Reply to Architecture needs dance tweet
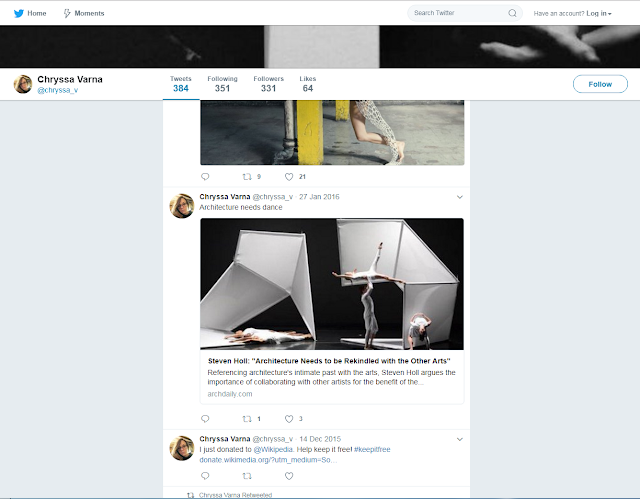The image size is (640, 499). 205,419
